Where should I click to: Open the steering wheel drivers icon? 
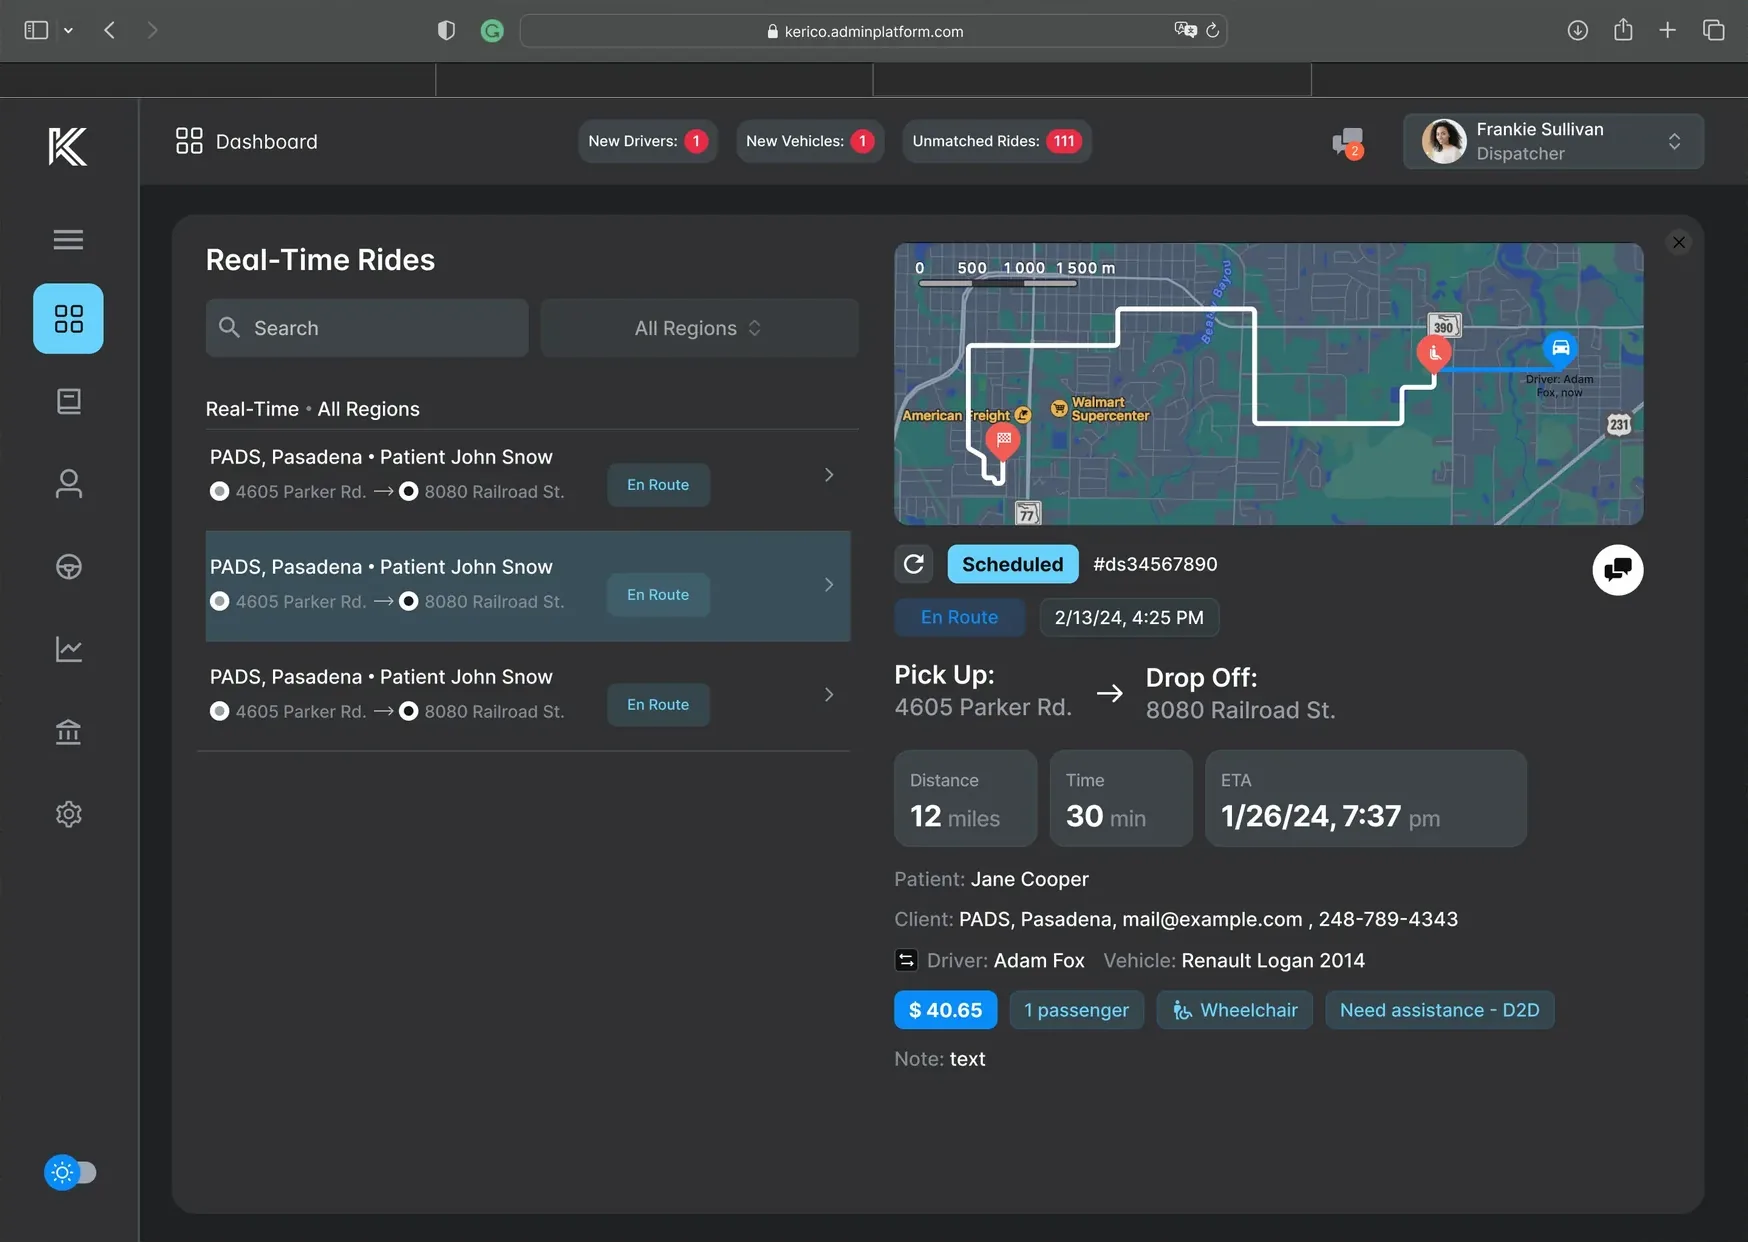[x=68, y=567]
